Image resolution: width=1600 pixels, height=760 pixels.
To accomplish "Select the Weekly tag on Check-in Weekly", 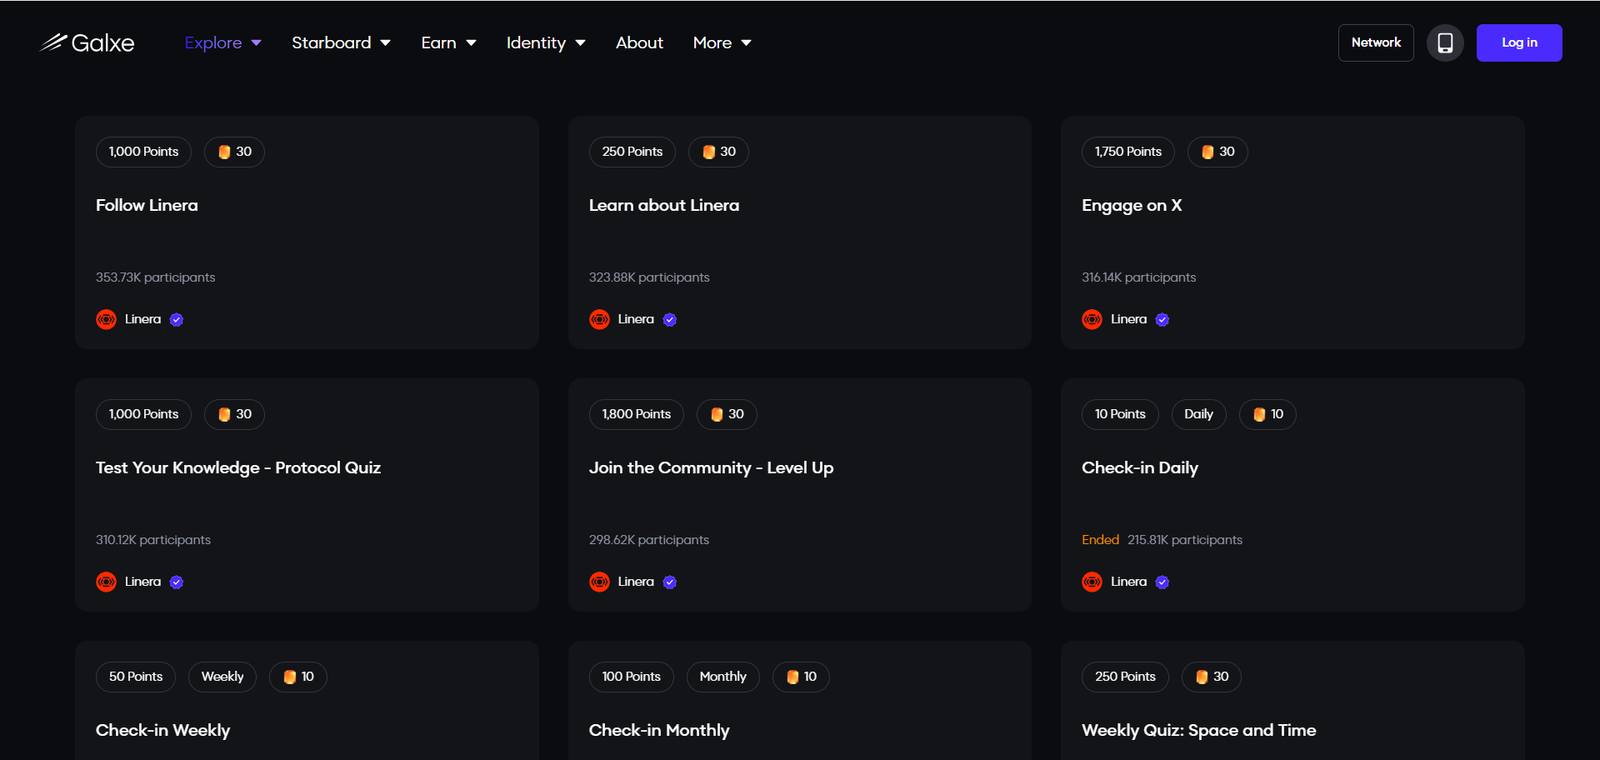I will pyautogui.click(x=222, y=677).
